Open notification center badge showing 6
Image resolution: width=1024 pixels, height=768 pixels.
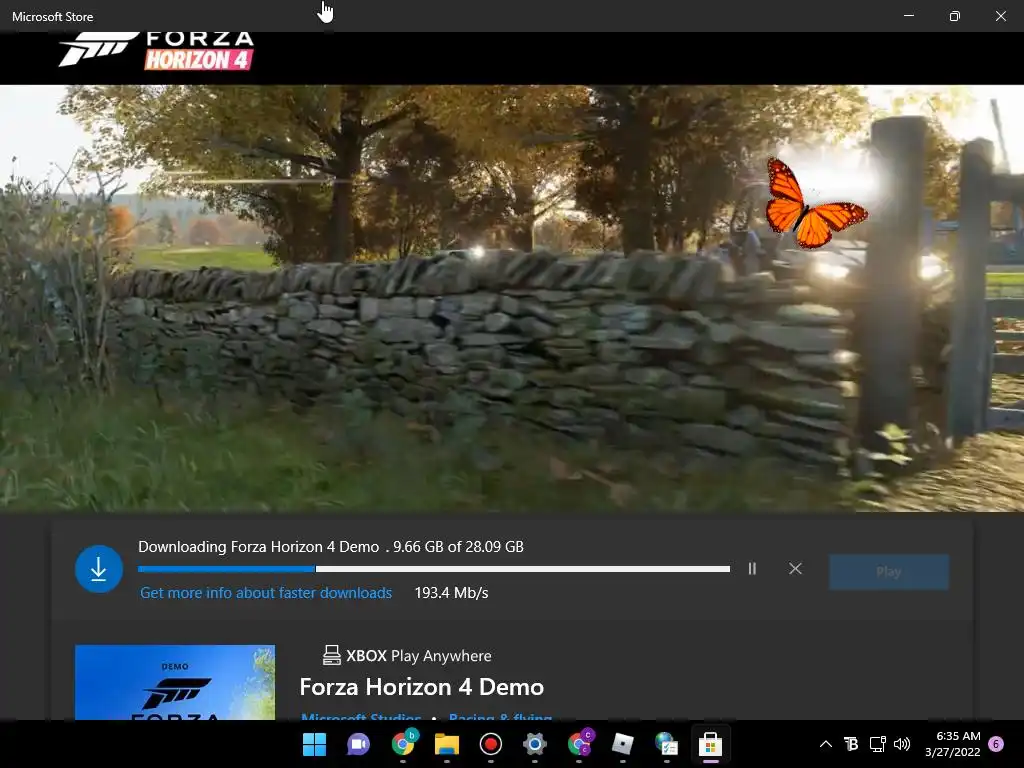pyautogui.click(x=996, y=744)
